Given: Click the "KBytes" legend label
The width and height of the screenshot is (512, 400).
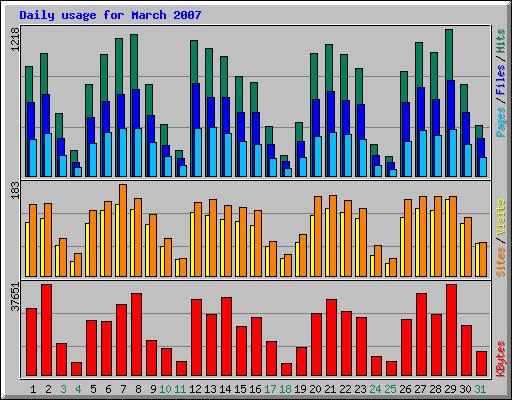Looking at the screenshot, I should [500, 359].
